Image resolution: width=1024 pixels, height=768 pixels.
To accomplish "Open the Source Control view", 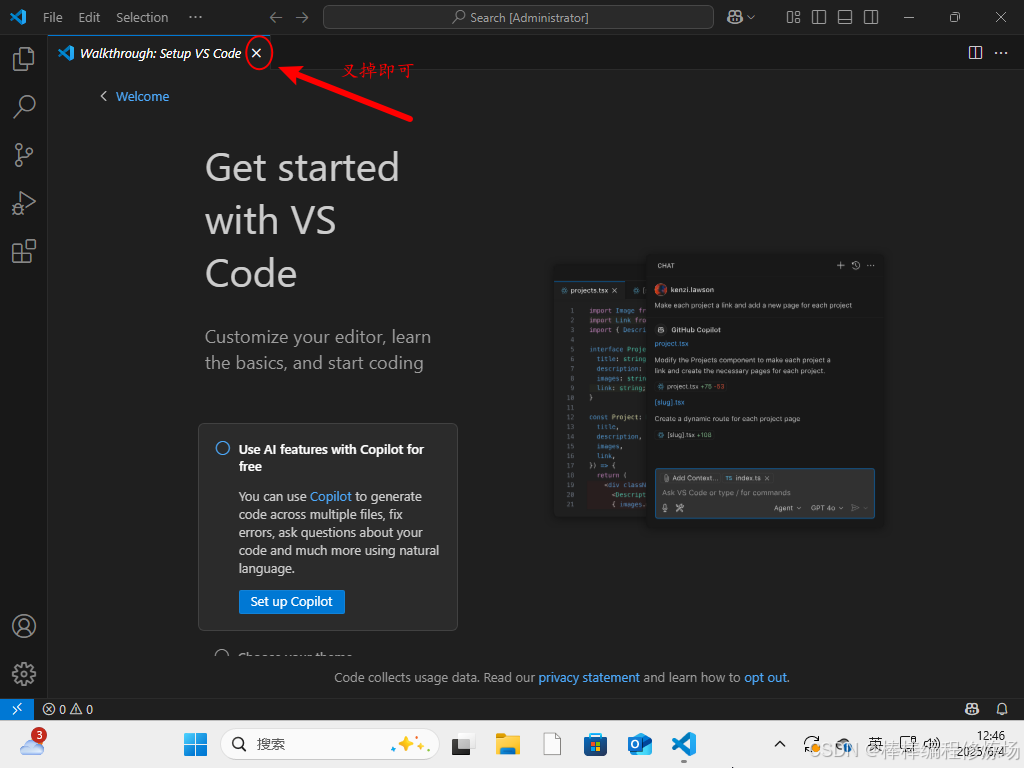I will 24,155.
